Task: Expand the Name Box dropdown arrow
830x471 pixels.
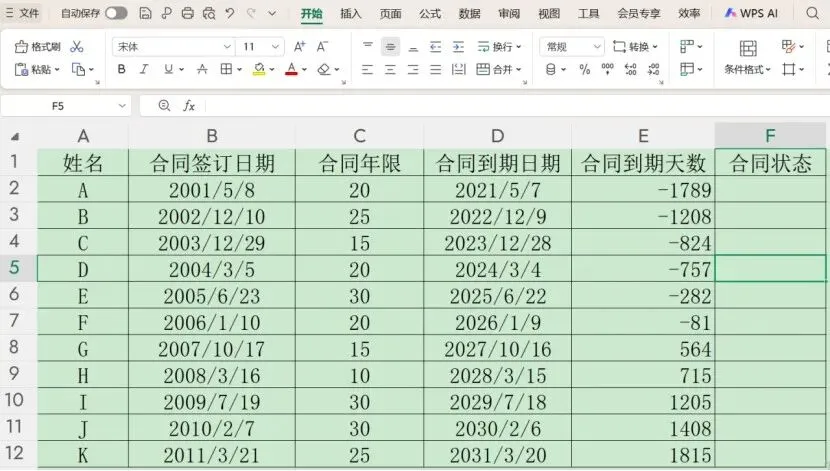Action: (122, 106)
